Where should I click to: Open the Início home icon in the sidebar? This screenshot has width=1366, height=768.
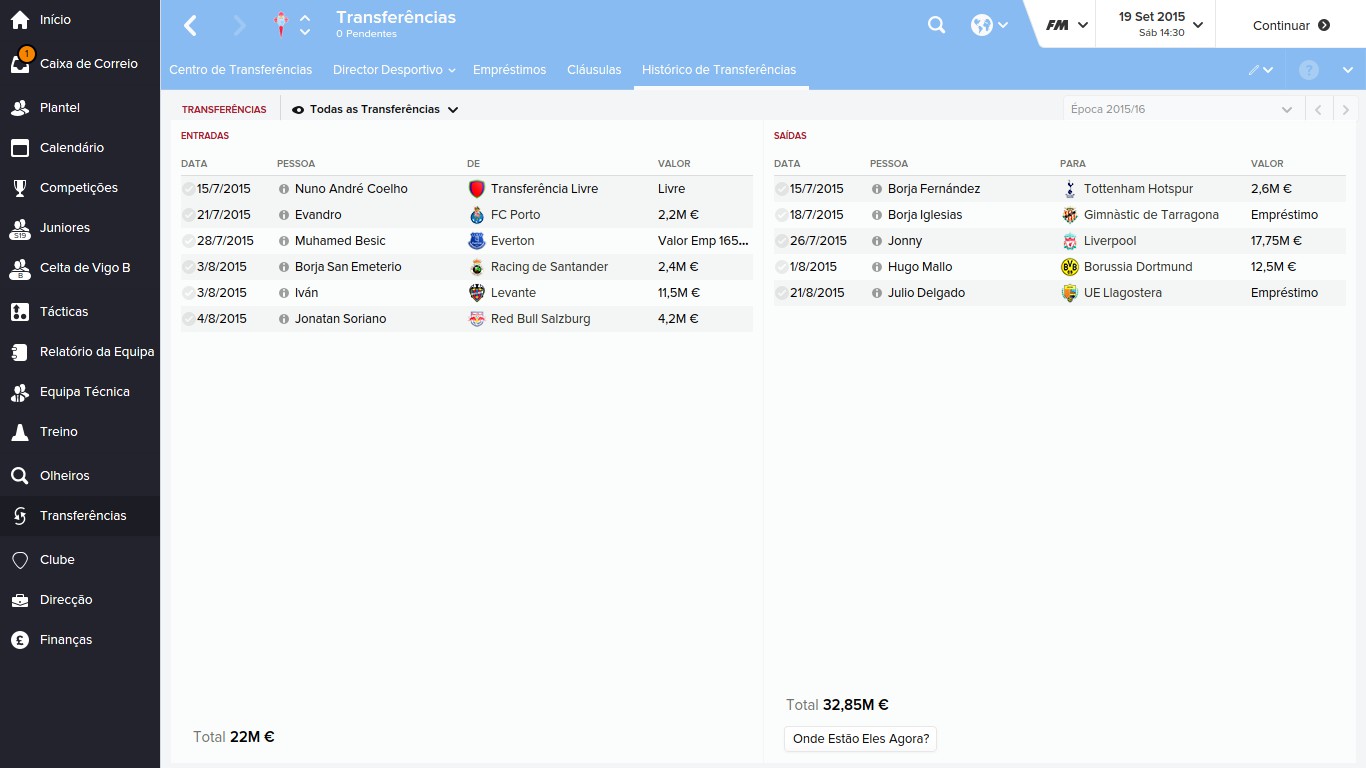pos(19,20)
